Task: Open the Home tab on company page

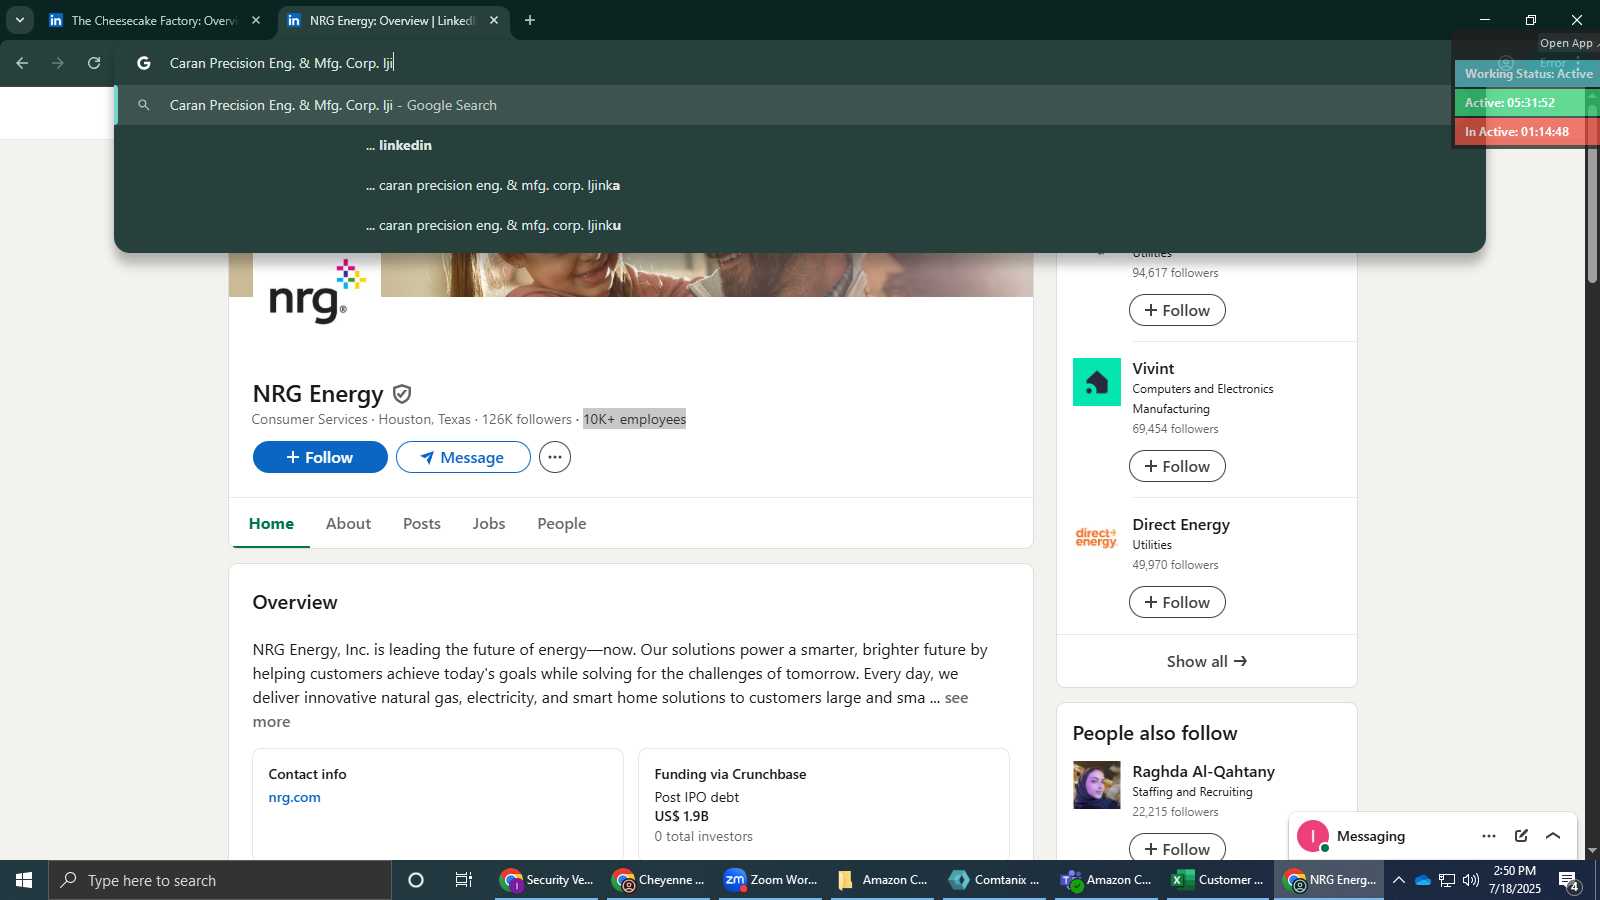Action: click(x=271, y=523)
